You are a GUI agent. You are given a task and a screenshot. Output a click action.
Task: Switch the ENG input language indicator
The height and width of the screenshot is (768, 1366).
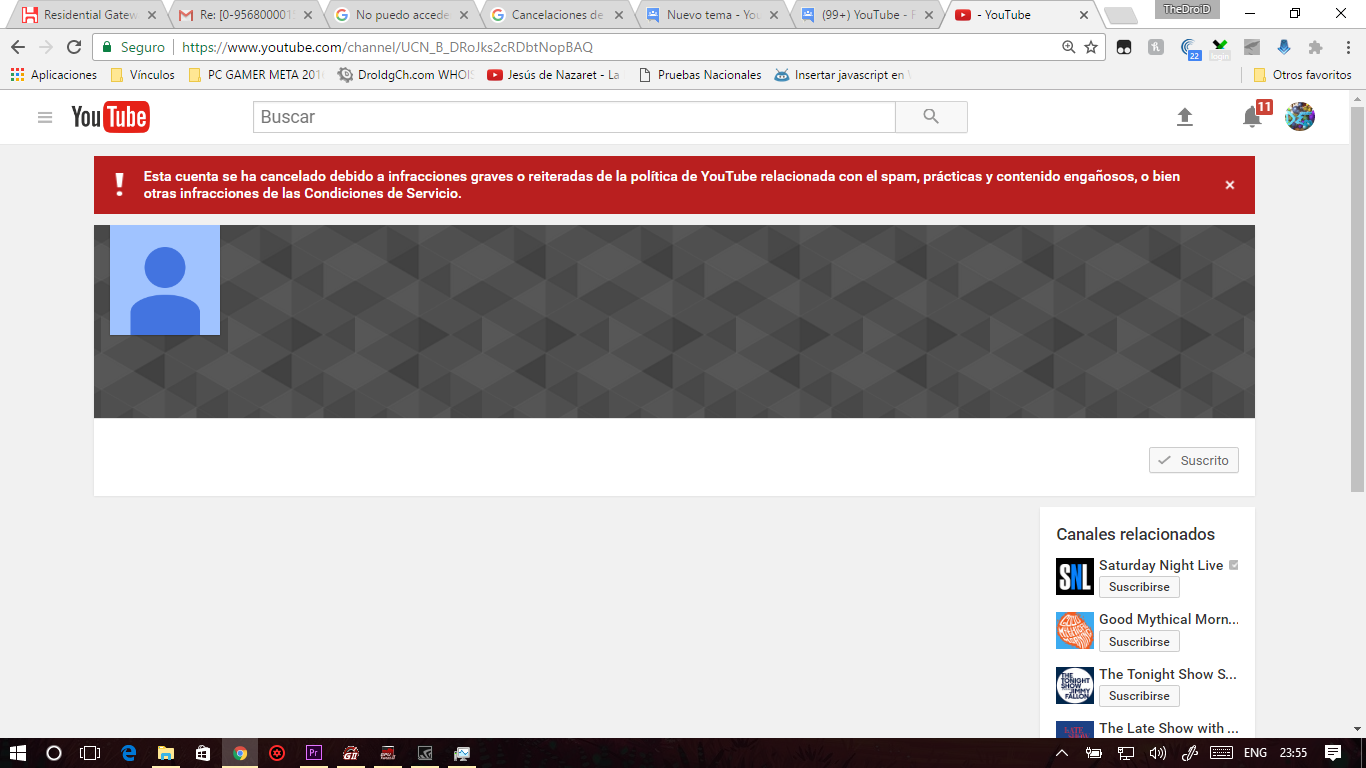[1255, 753]
